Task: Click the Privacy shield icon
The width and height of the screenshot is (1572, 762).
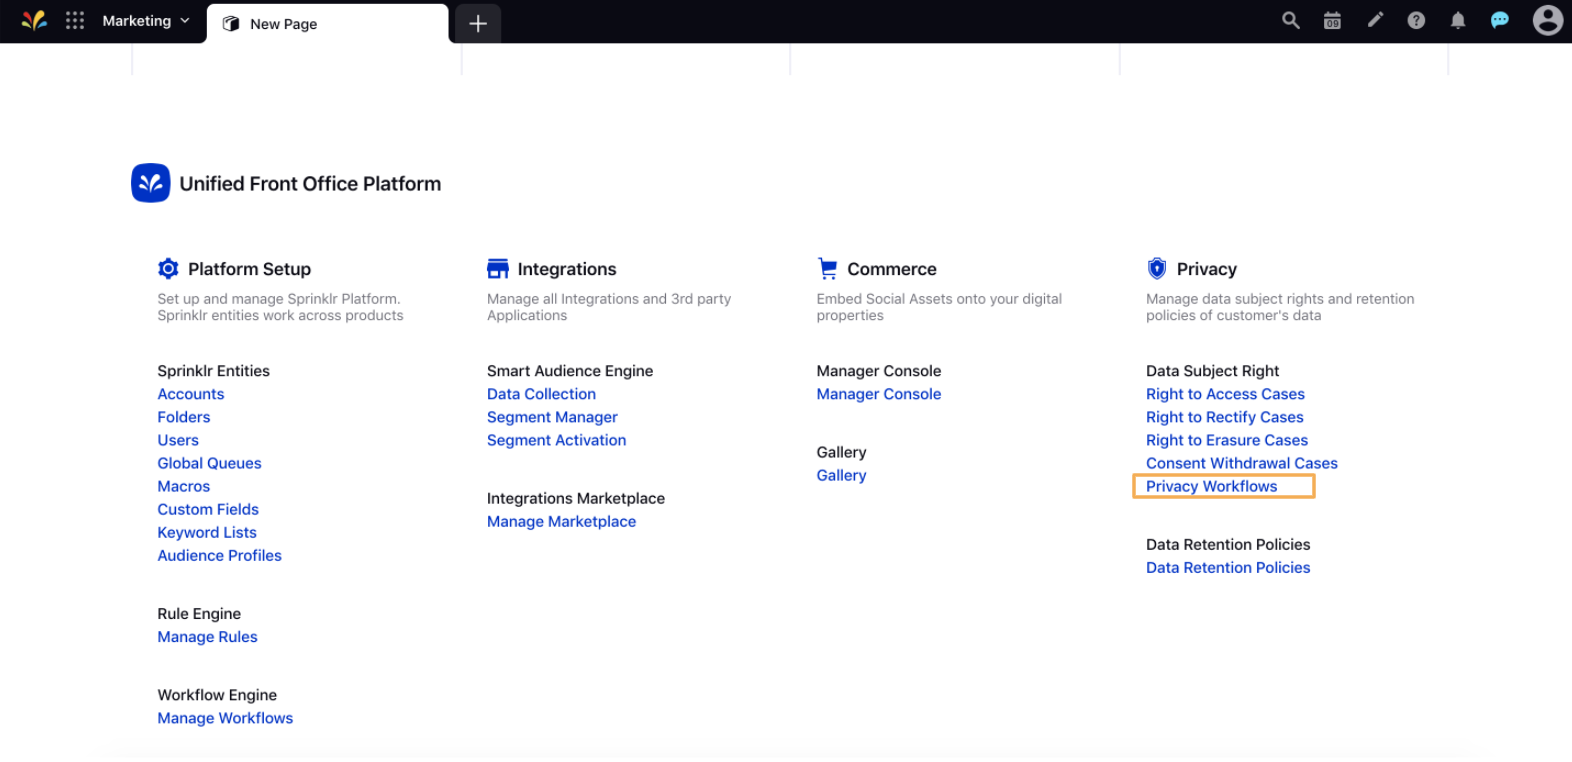Action: 1157,268
